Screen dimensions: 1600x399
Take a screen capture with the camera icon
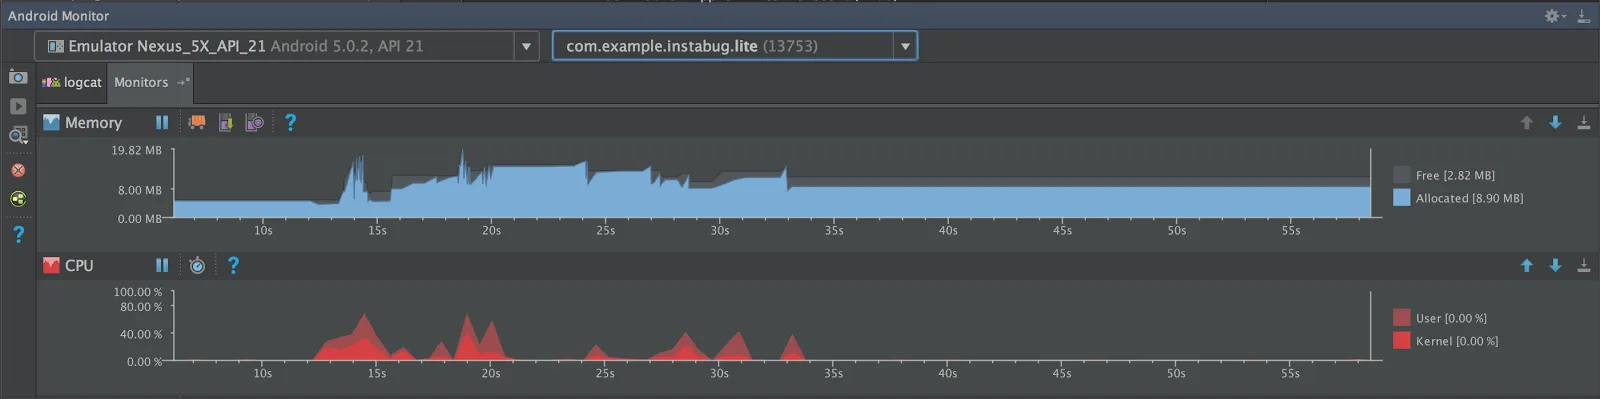click(x=18, y=77)
